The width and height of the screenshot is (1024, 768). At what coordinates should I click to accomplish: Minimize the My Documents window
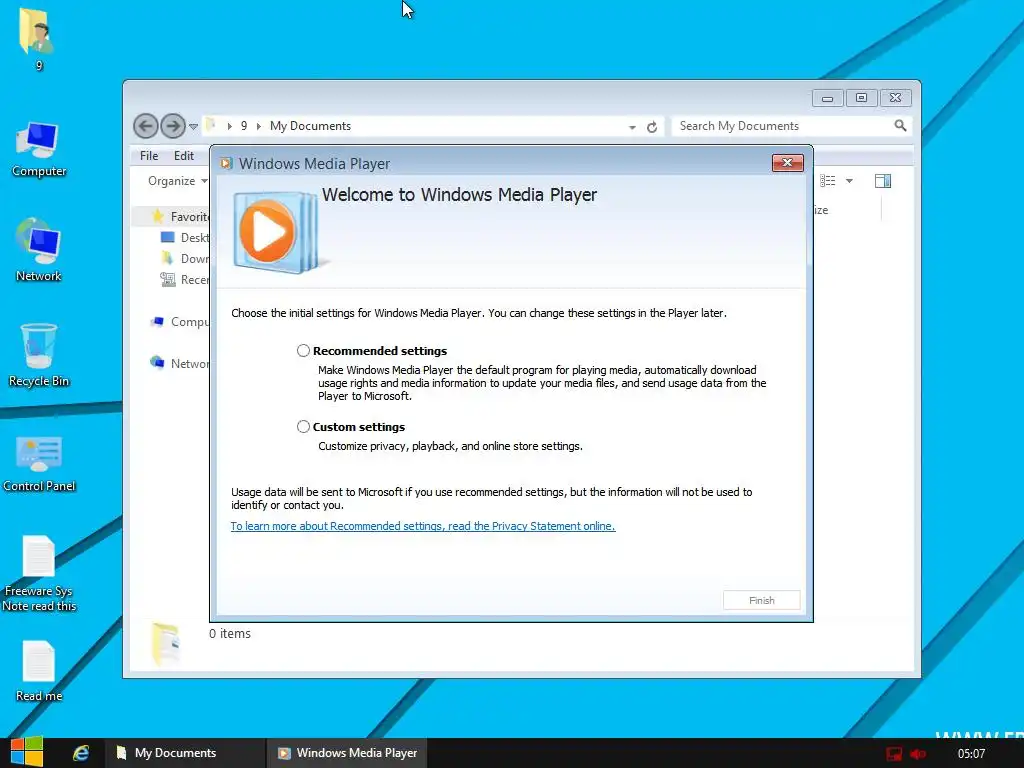[827, 98]
